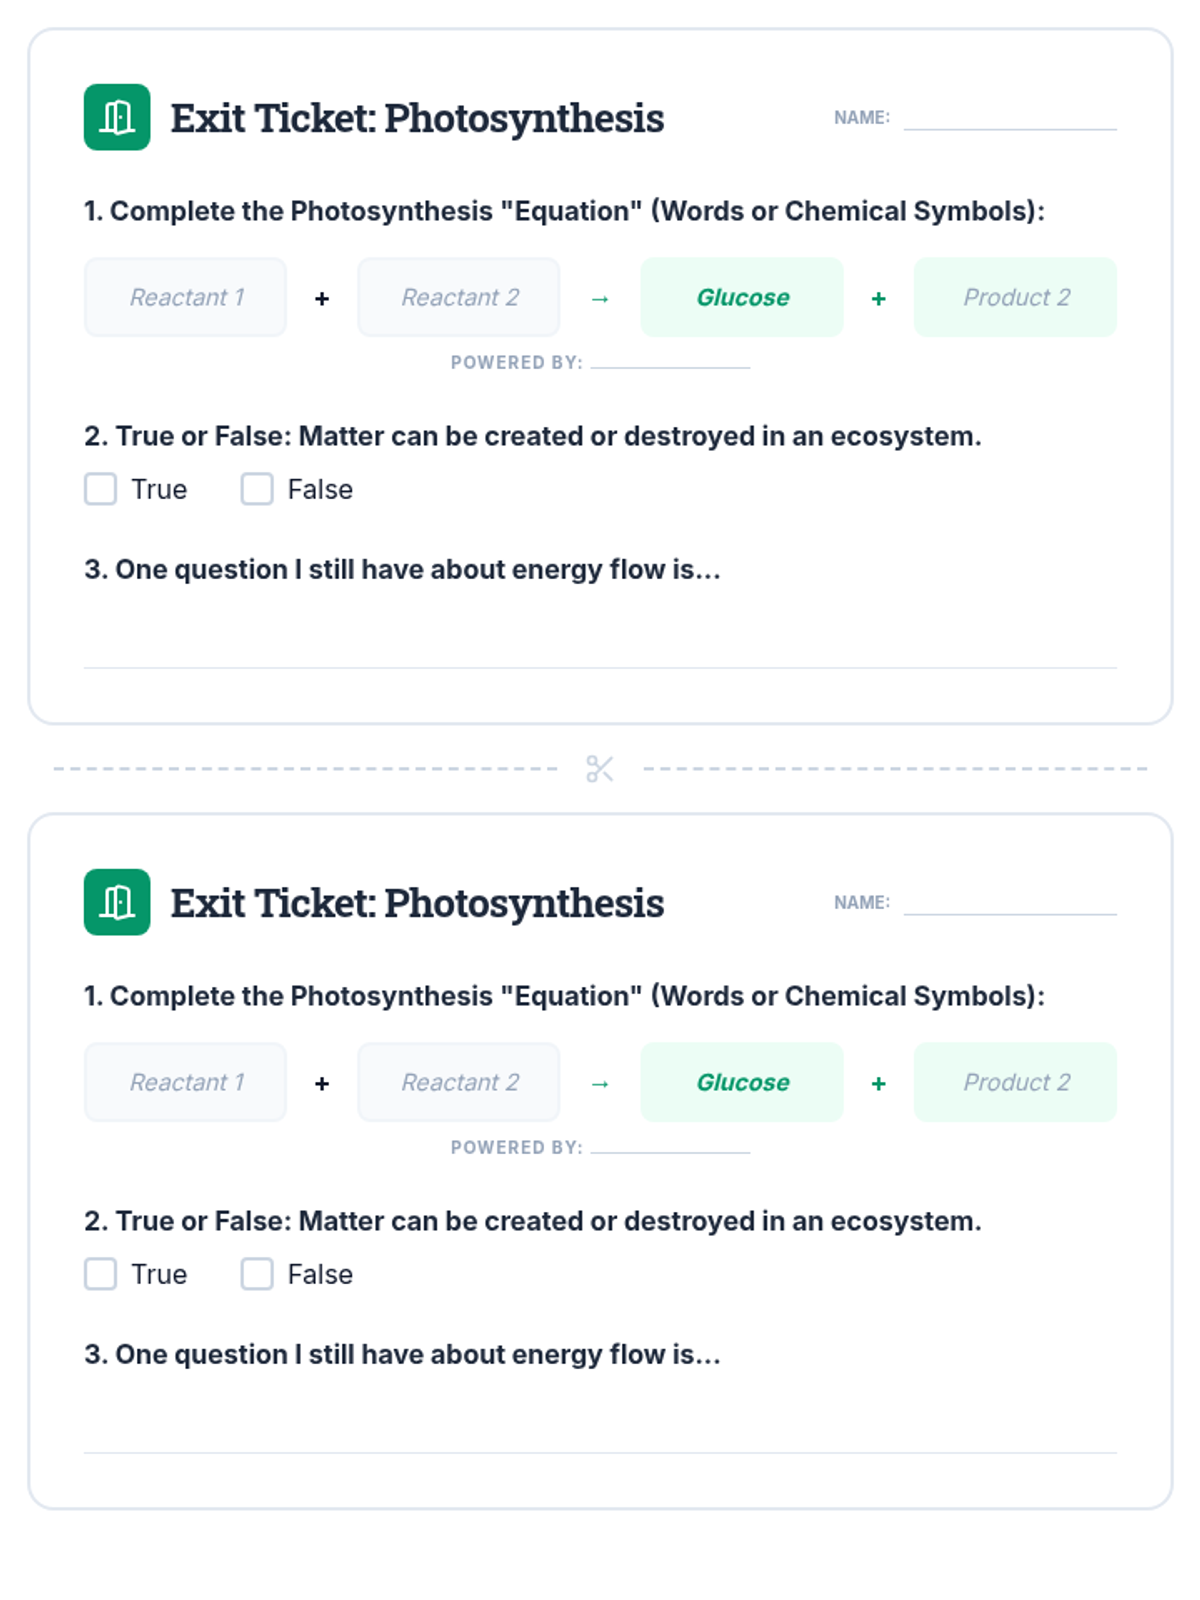Screen dimensions: 1200x1600
Task: Click the Product 2 box on top ticket
Action: (1015, 297)
